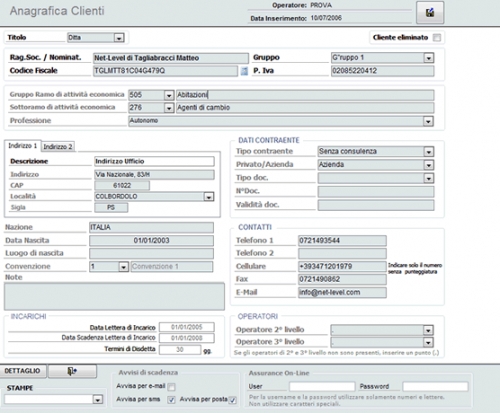Open Operatore 3° livello dropdown
Viewport: 500px width, 413px height.
428,342
